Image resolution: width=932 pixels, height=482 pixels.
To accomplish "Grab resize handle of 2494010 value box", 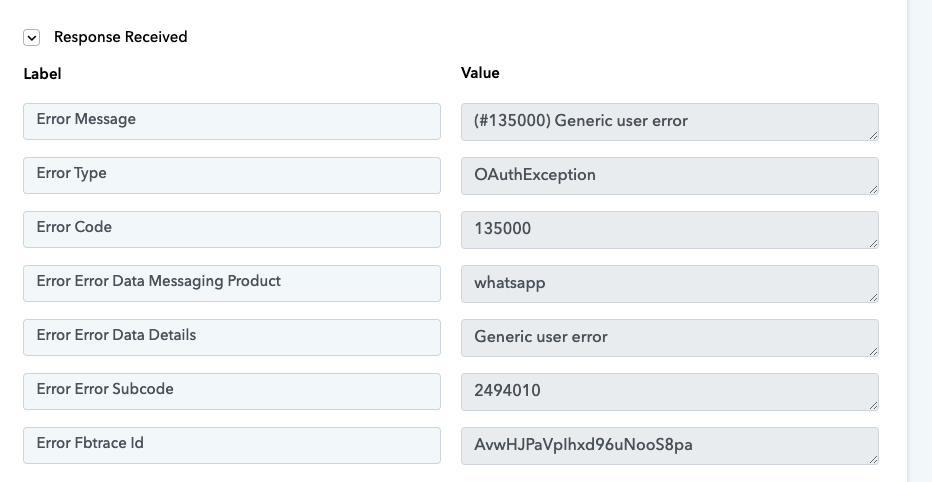I will (x=873, y=406).
